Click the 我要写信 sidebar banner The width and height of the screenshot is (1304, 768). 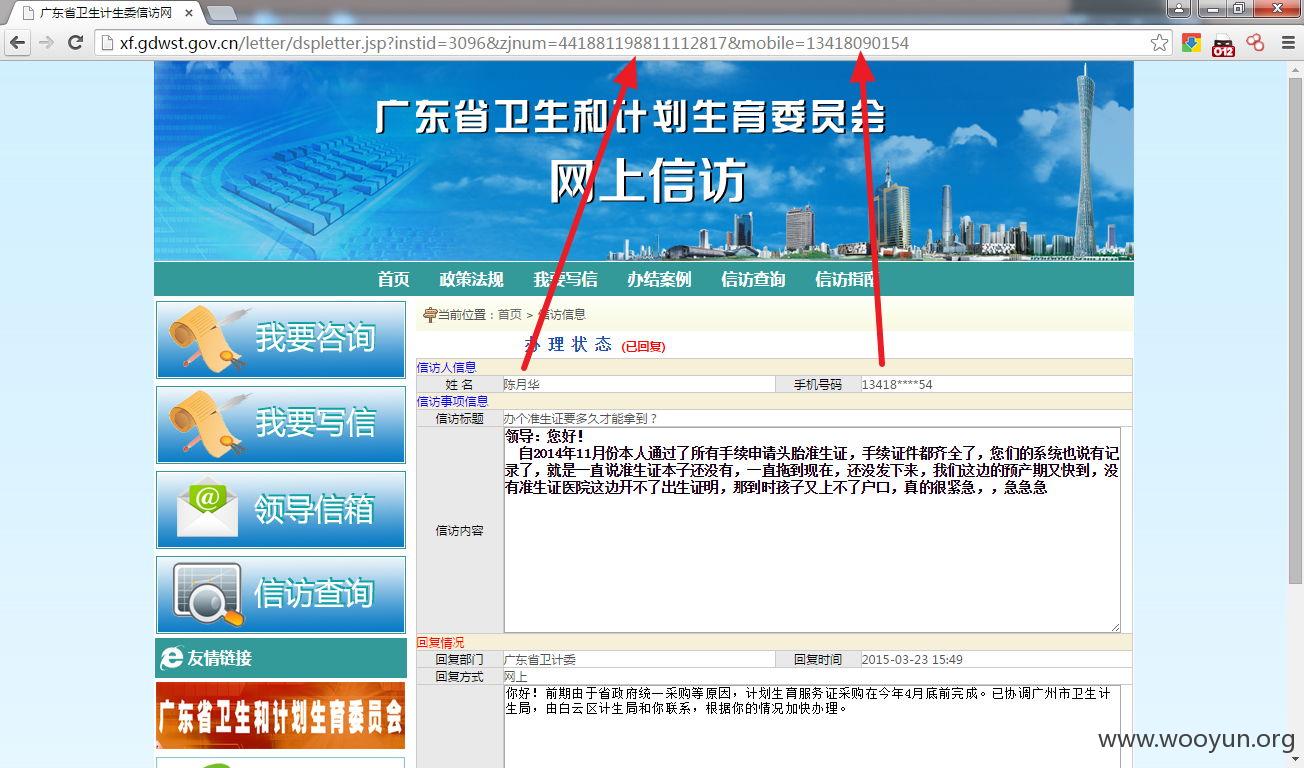[x=281, y=425]
